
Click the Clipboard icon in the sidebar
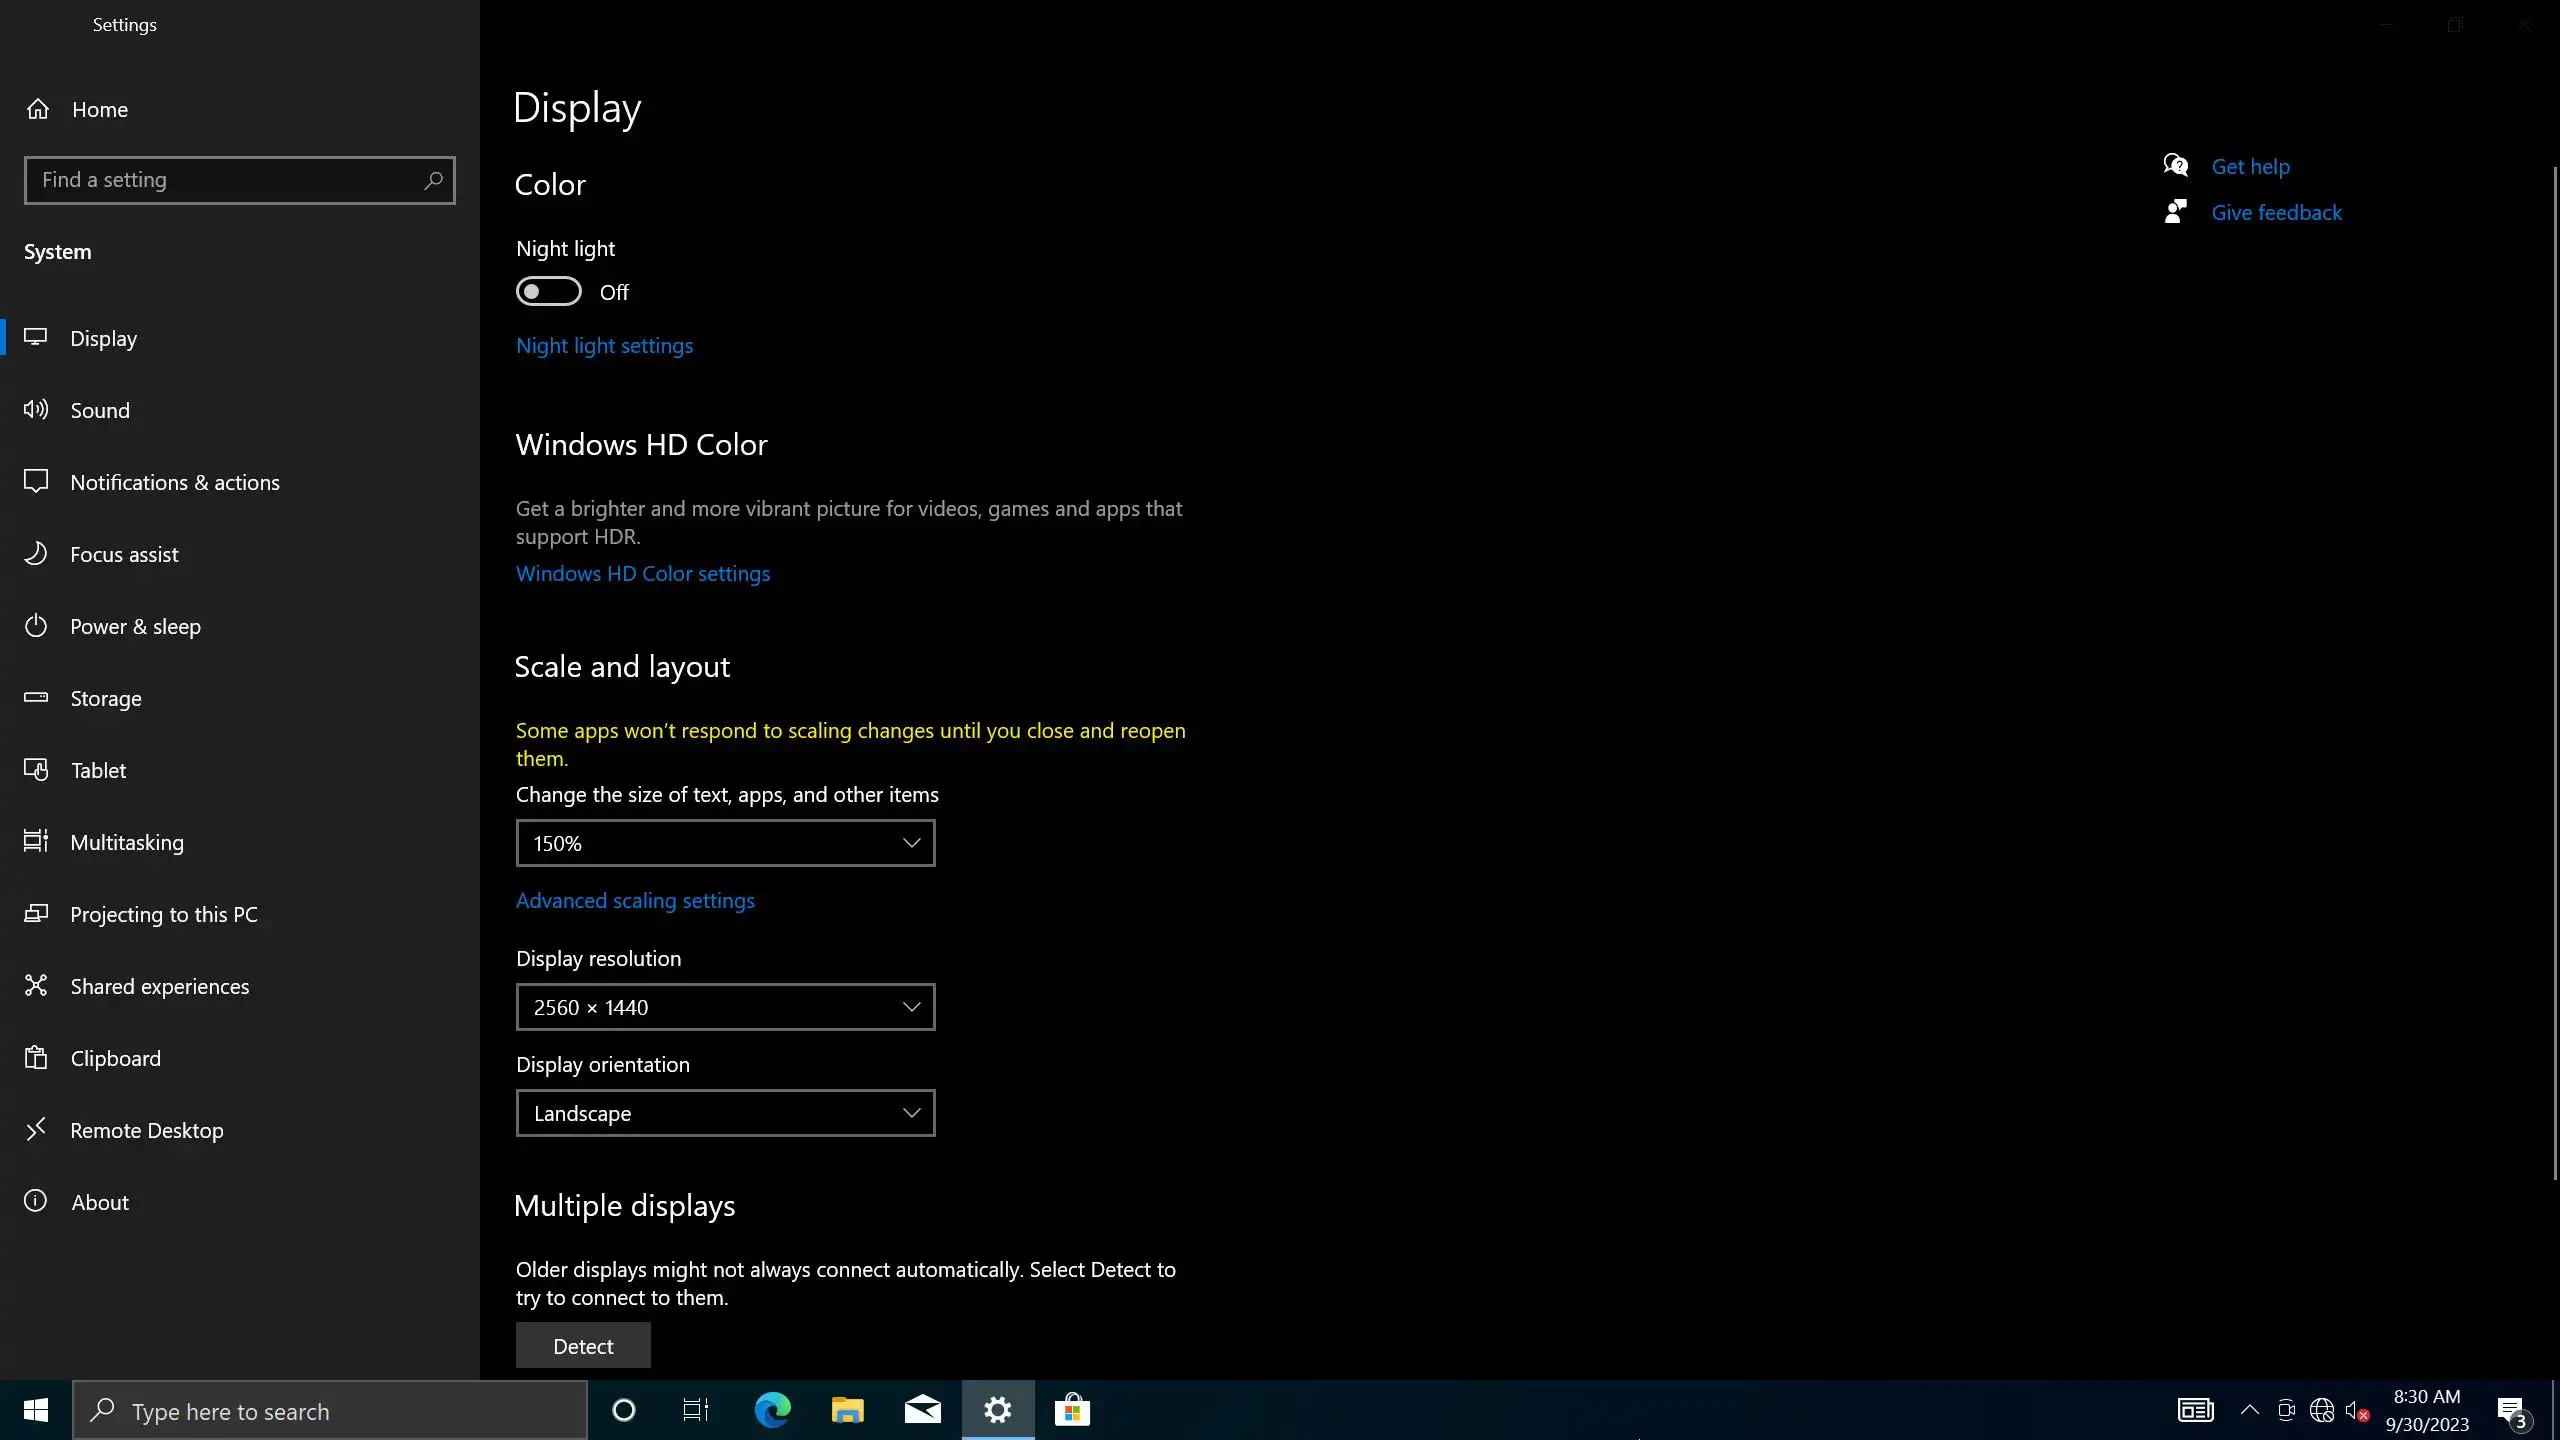[x=36, y=1058]
